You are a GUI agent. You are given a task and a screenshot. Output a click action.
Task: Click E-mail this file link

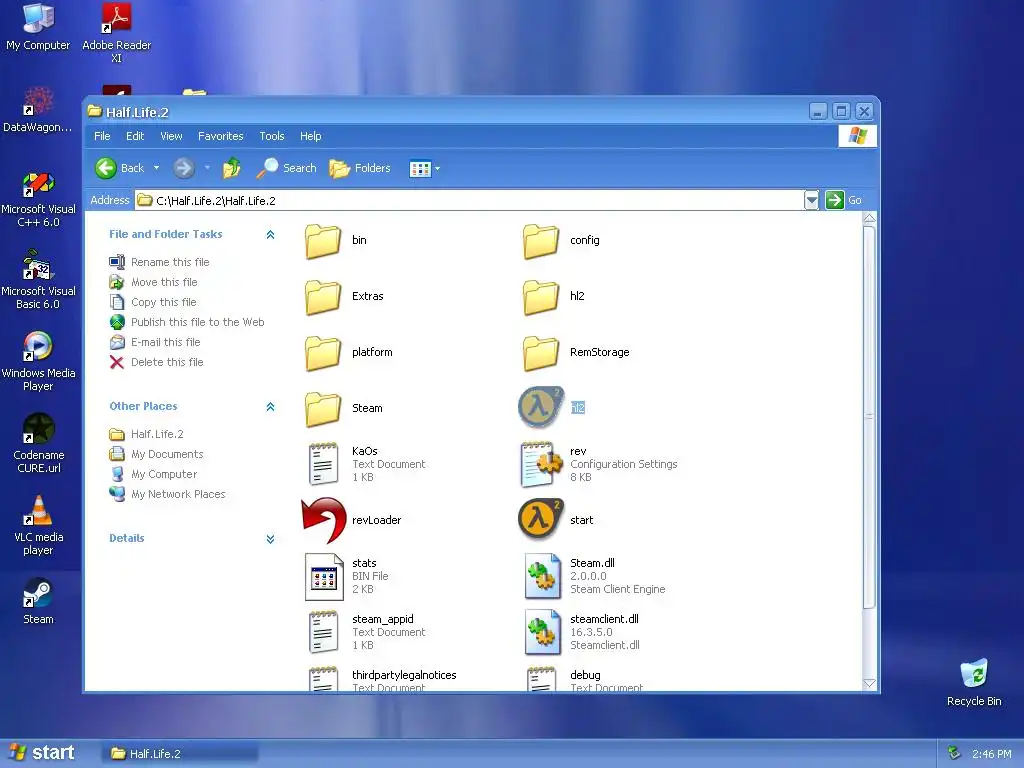click(165, 343)
